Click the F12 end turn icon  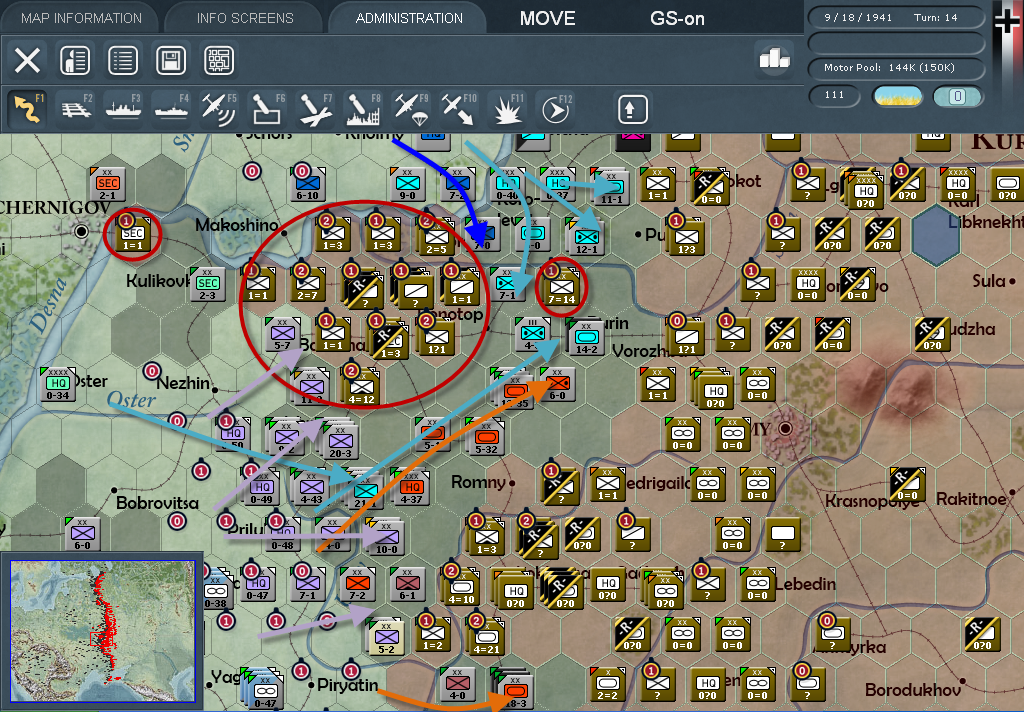tap(555, 109)
